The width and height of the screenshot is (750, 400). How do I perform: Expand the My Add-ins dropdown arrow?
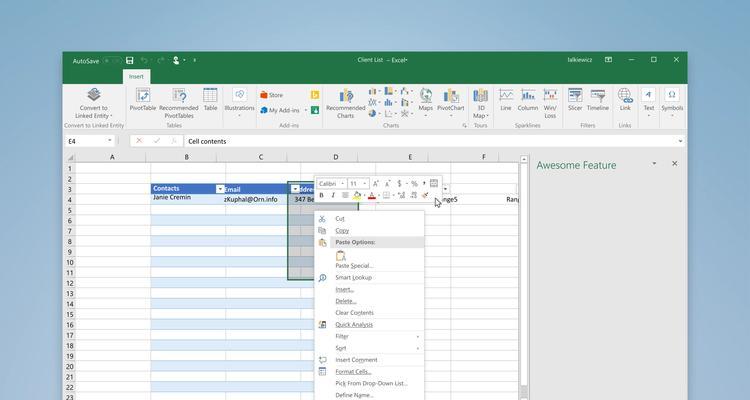click(x=306, y=111)
